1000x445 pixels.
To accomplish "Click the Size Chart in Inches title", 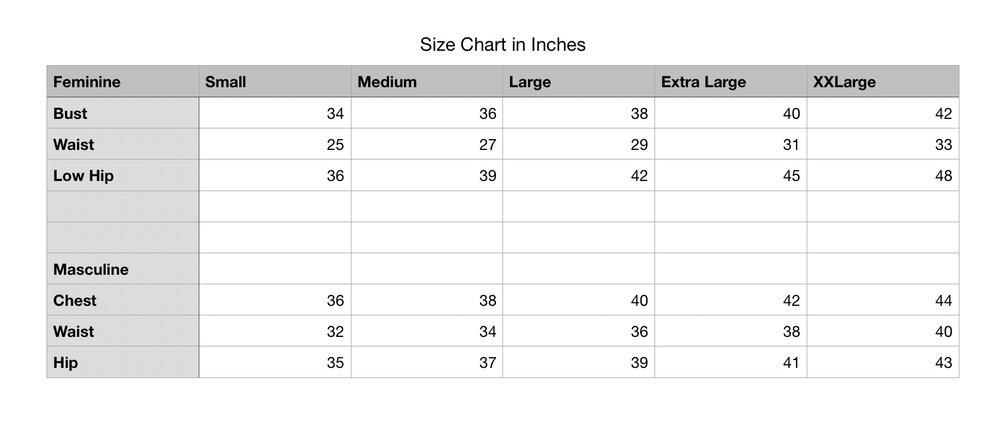I will pos(502,44).
